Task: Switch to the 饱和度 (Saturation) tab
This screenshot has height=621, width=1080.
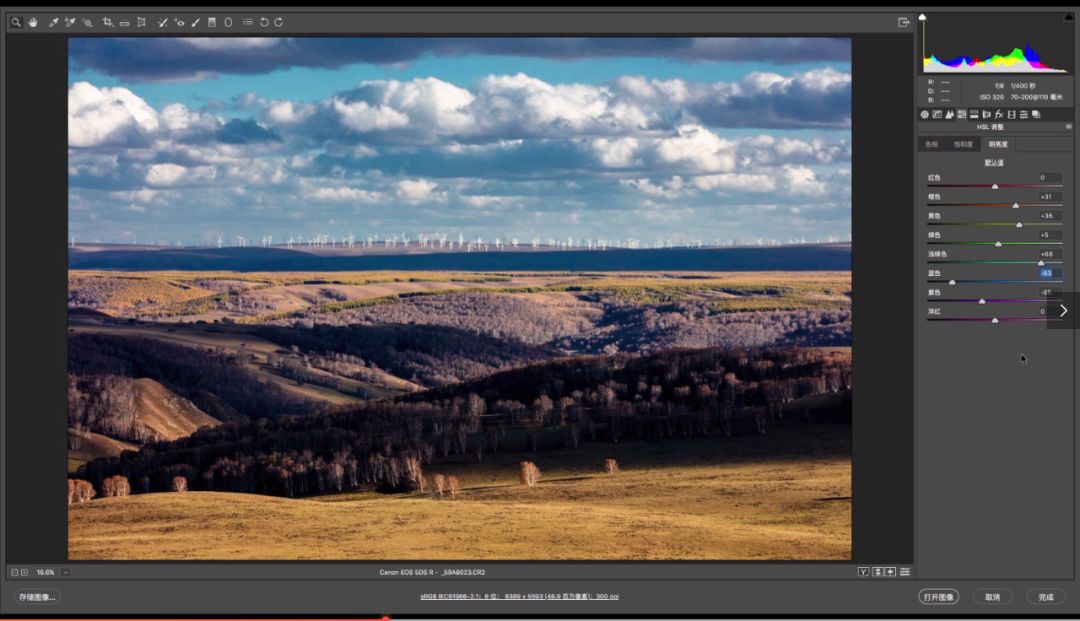Action: (963, 144)
